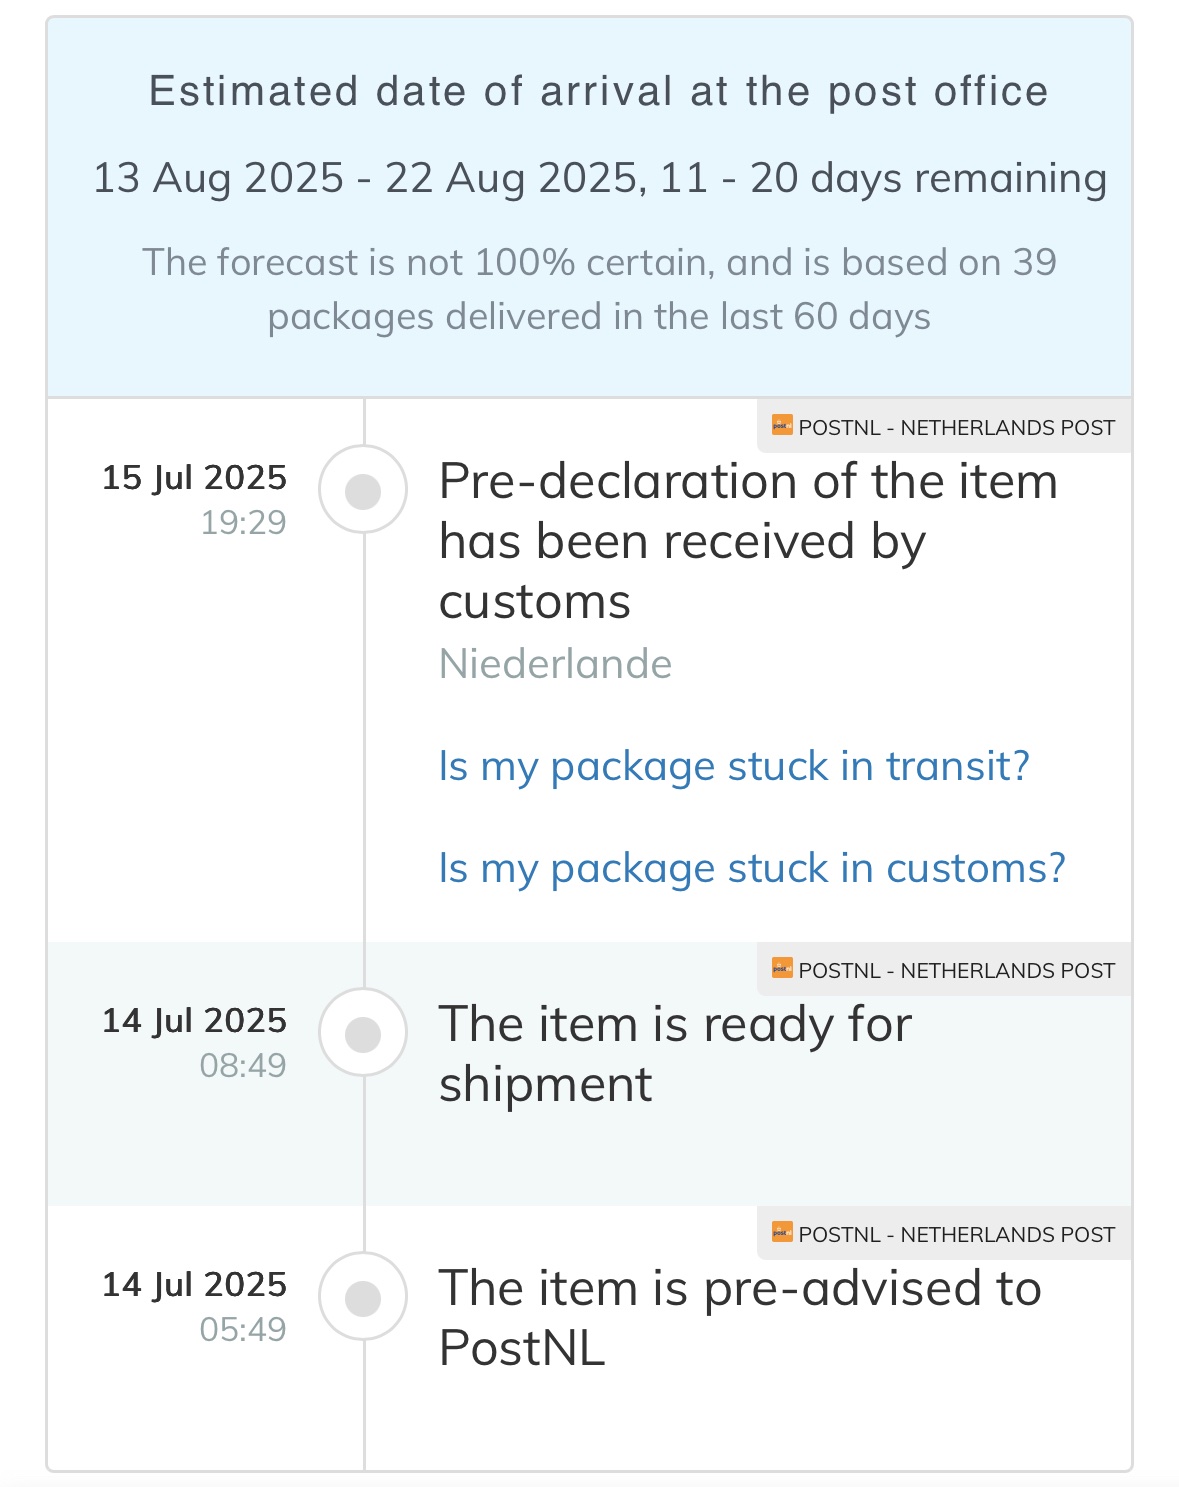The width and height of the screenshot is (1179, 1487).
Task: Click 'The item is ready for shipment' text
Action: click(675, 1054)
